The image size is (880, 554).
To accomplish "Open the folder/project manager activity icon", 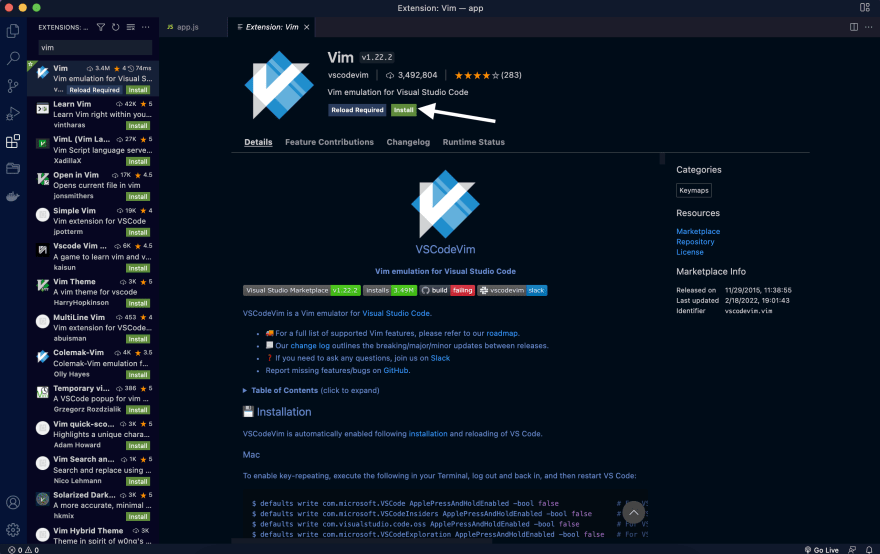I will 13,168.
